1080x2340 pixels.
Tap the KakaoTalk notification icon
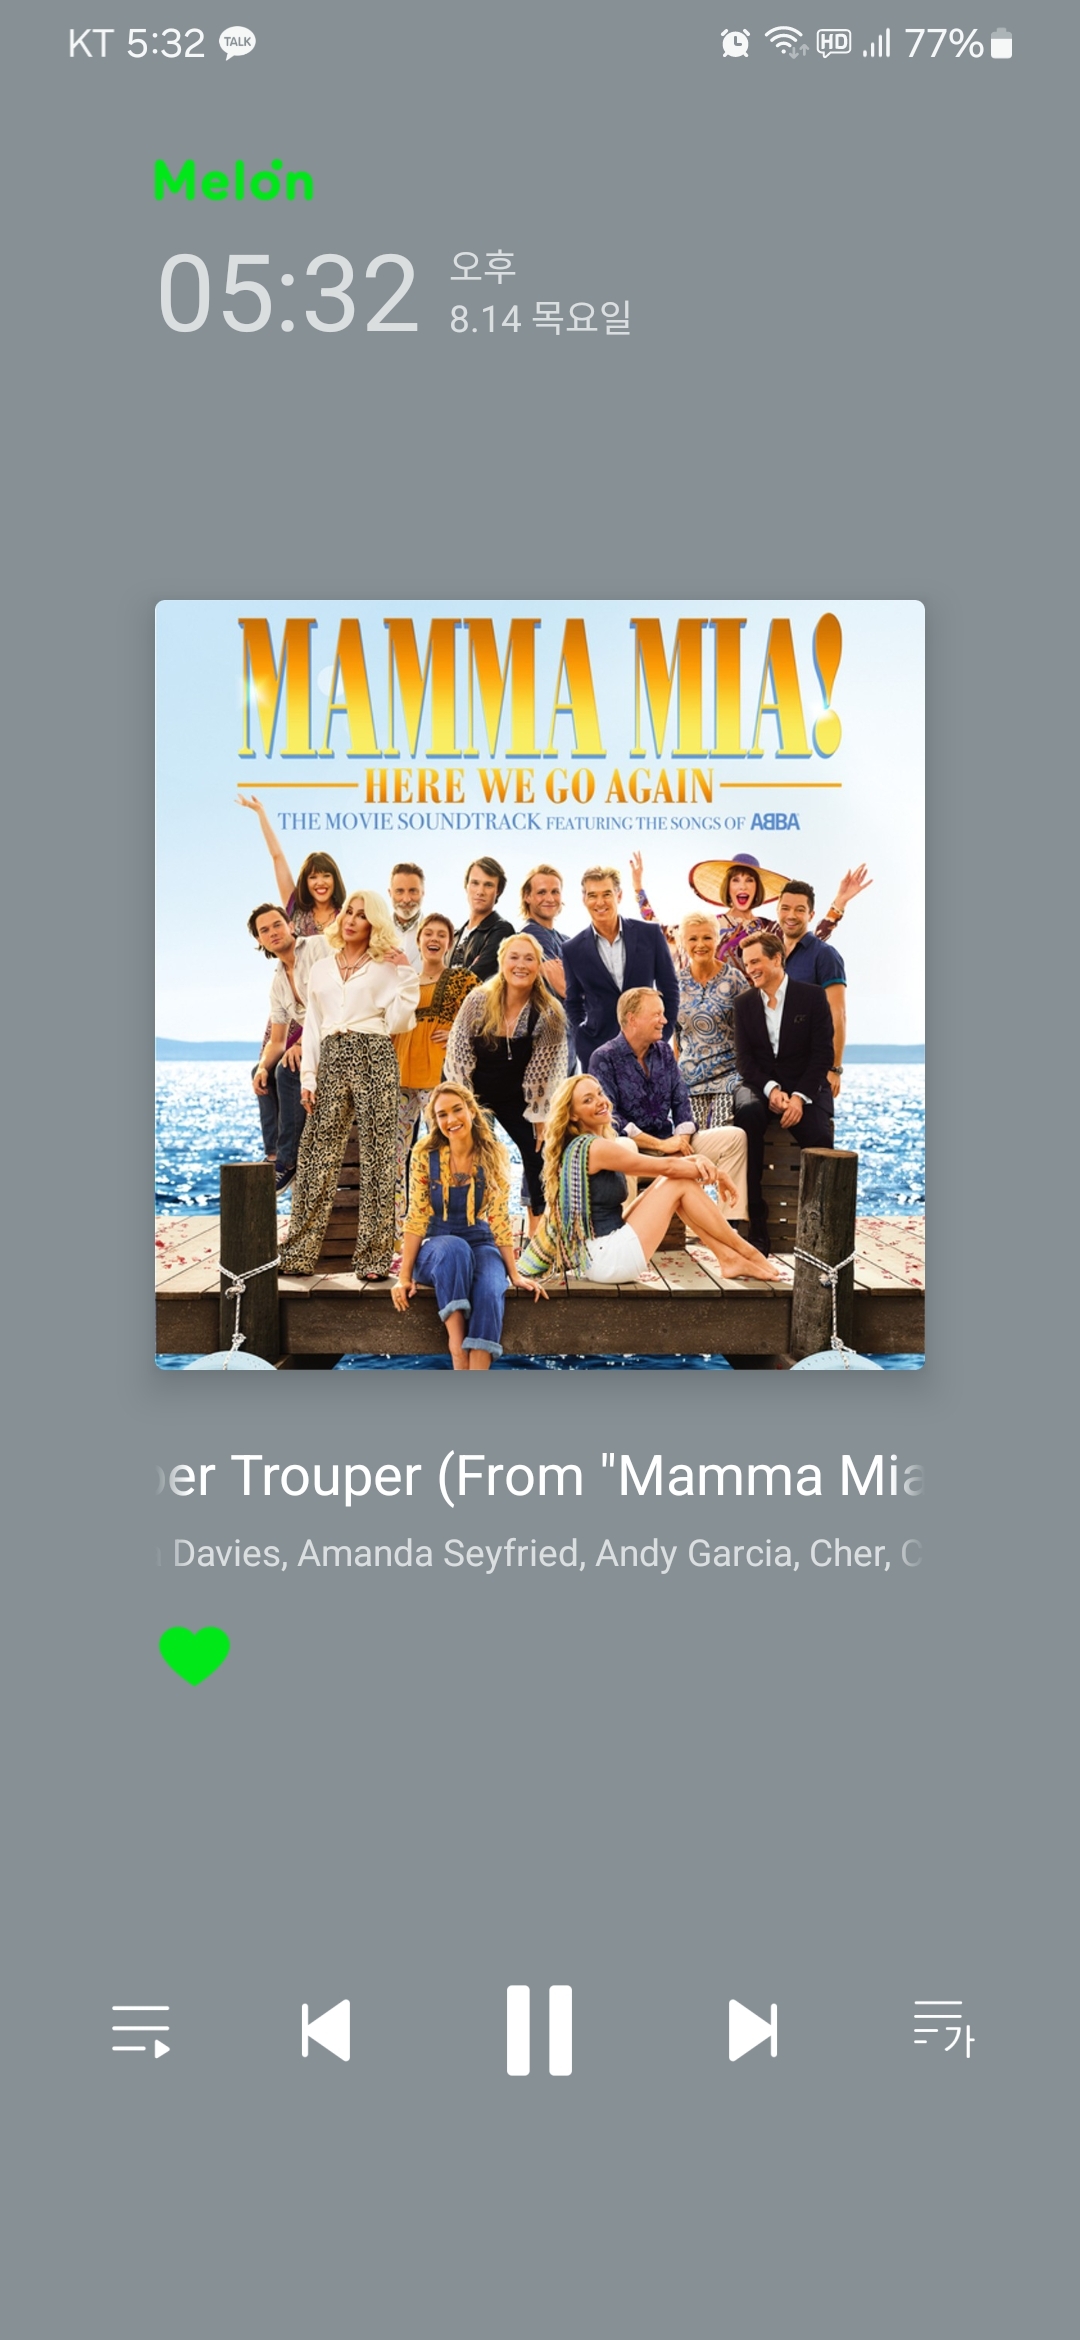coord(237,43)
